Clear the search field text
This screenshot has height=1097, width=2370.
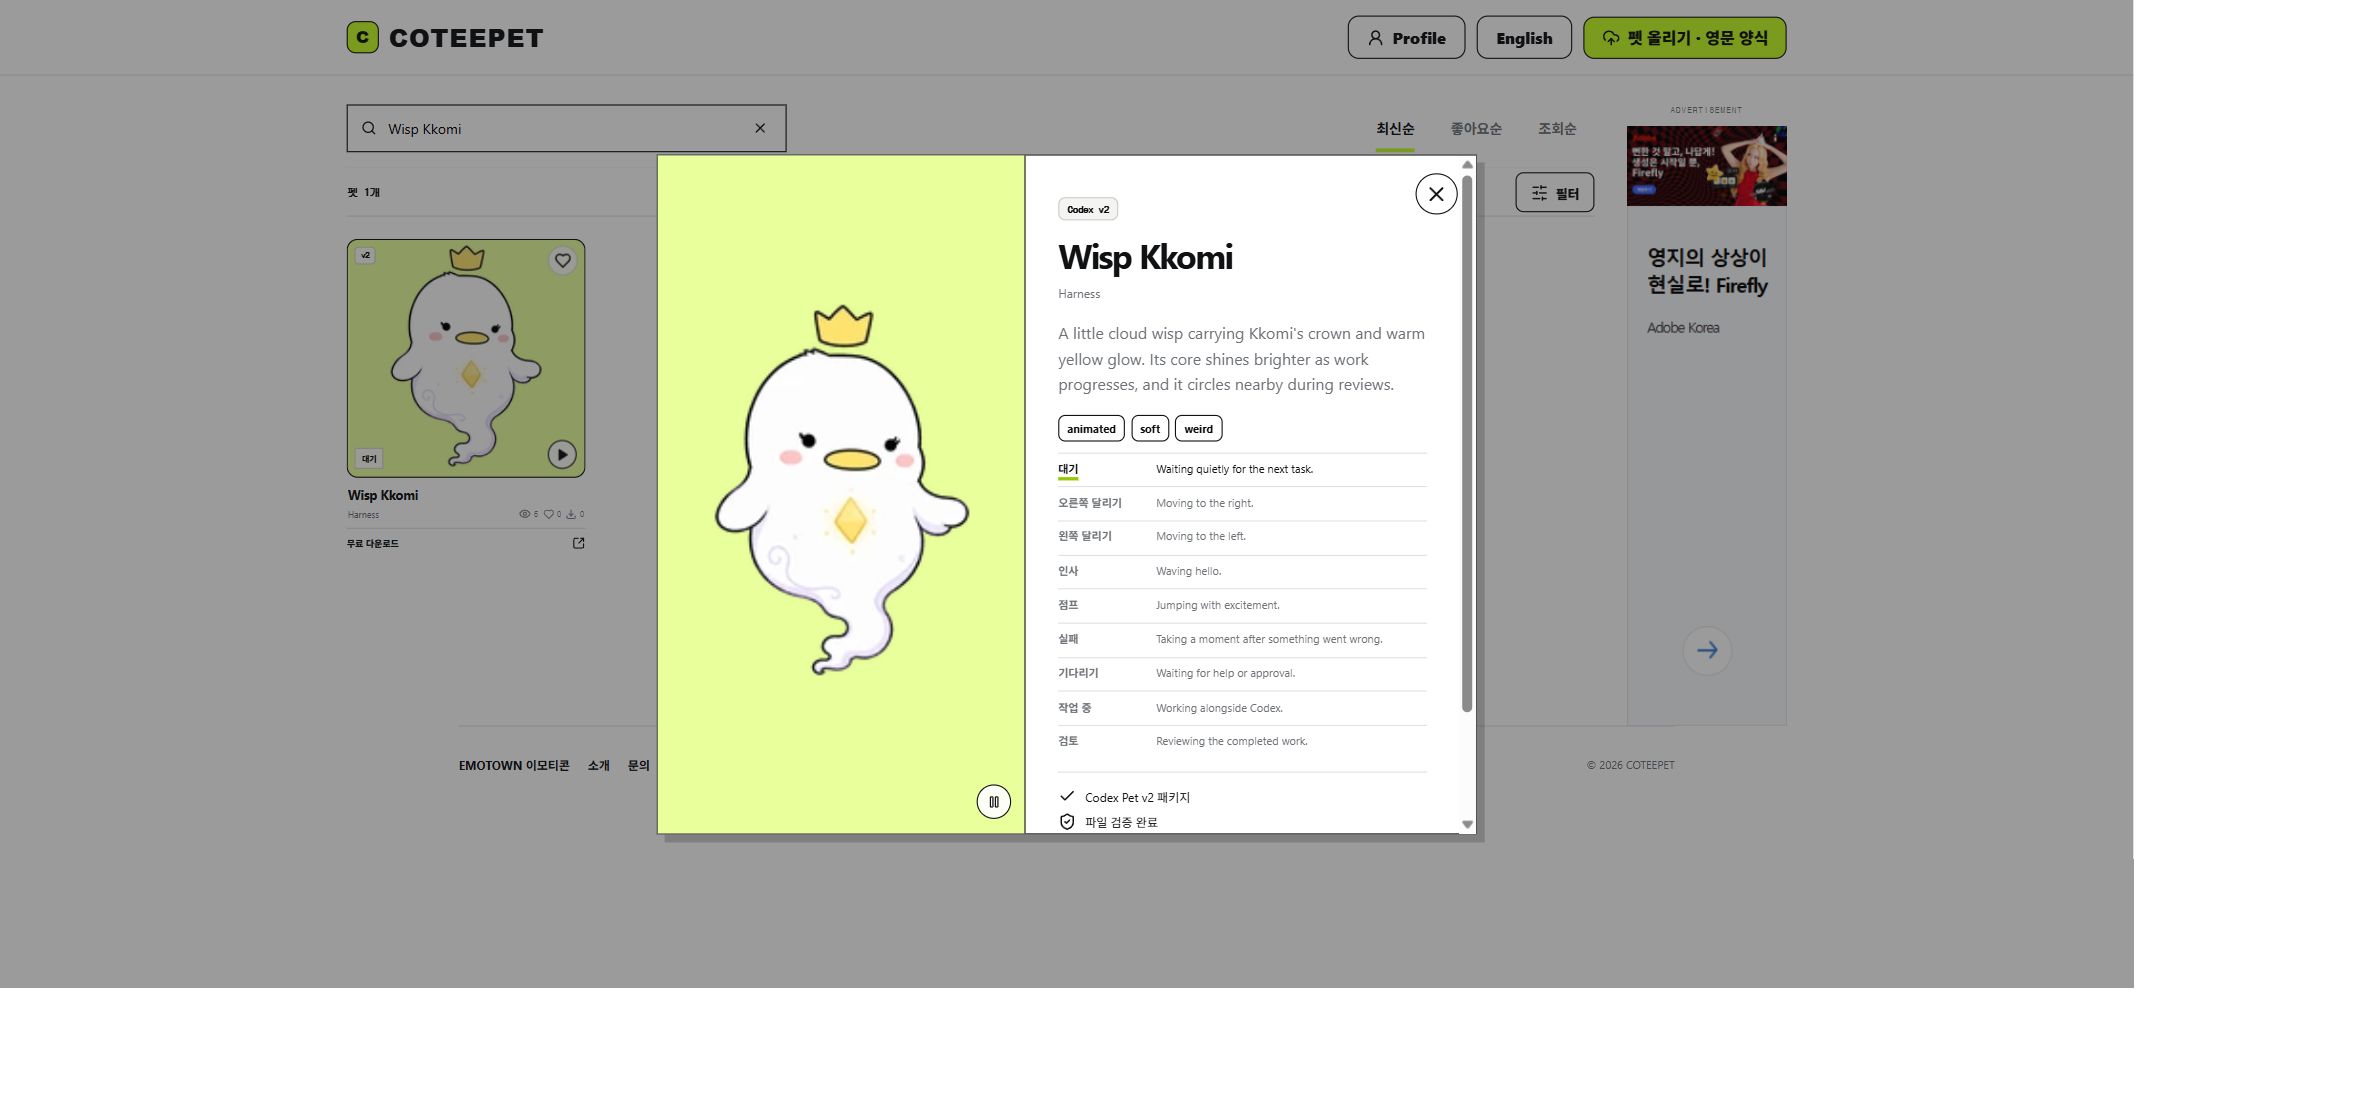(x=760, y=128)
